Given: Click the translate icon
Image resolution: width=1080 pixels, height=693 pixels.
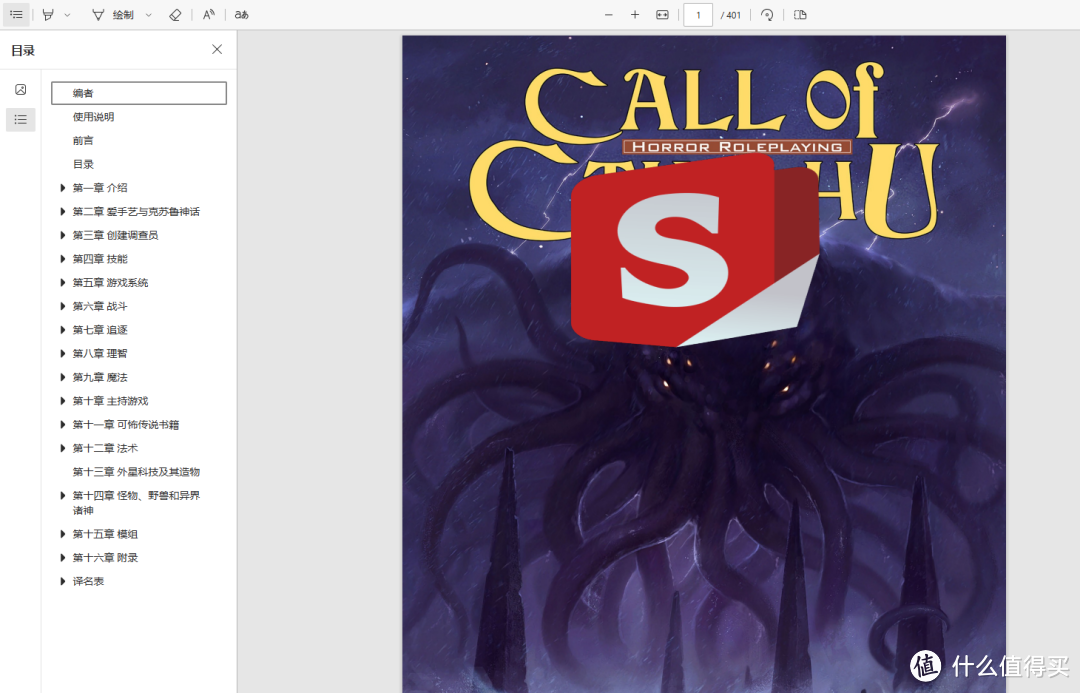Looking at the screenshot, I should [x=241, y=15].
